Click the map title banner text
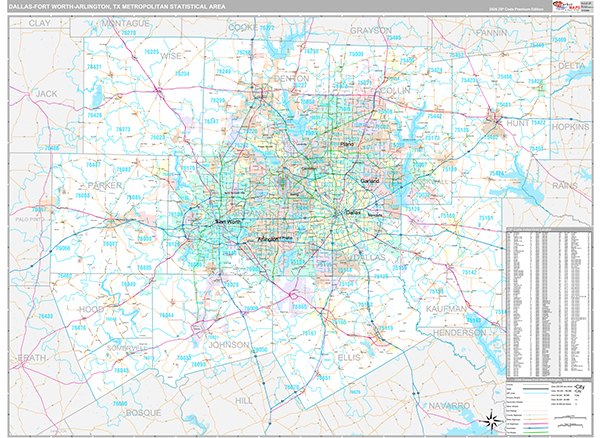 [x=120, y=9]
